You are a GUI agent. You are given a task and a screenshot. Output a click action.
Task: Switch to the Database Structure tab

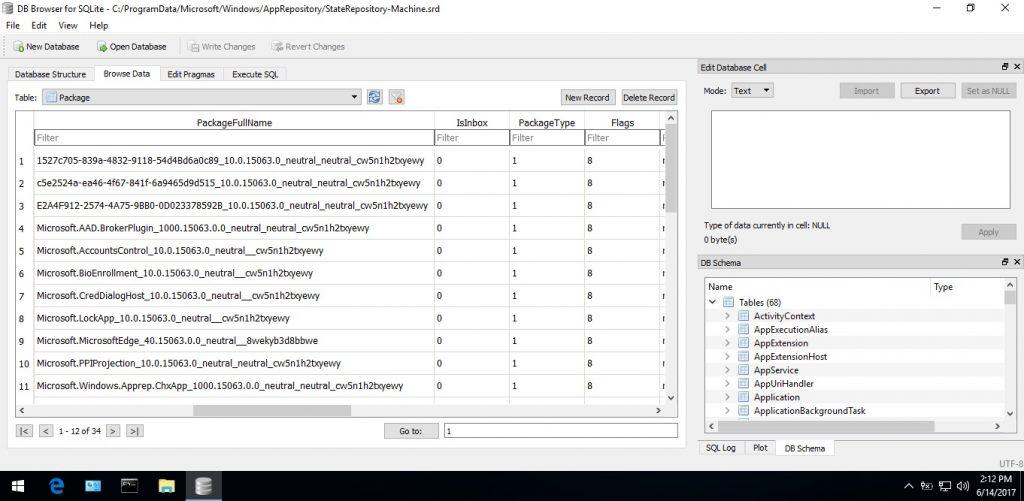pos(50,74)
